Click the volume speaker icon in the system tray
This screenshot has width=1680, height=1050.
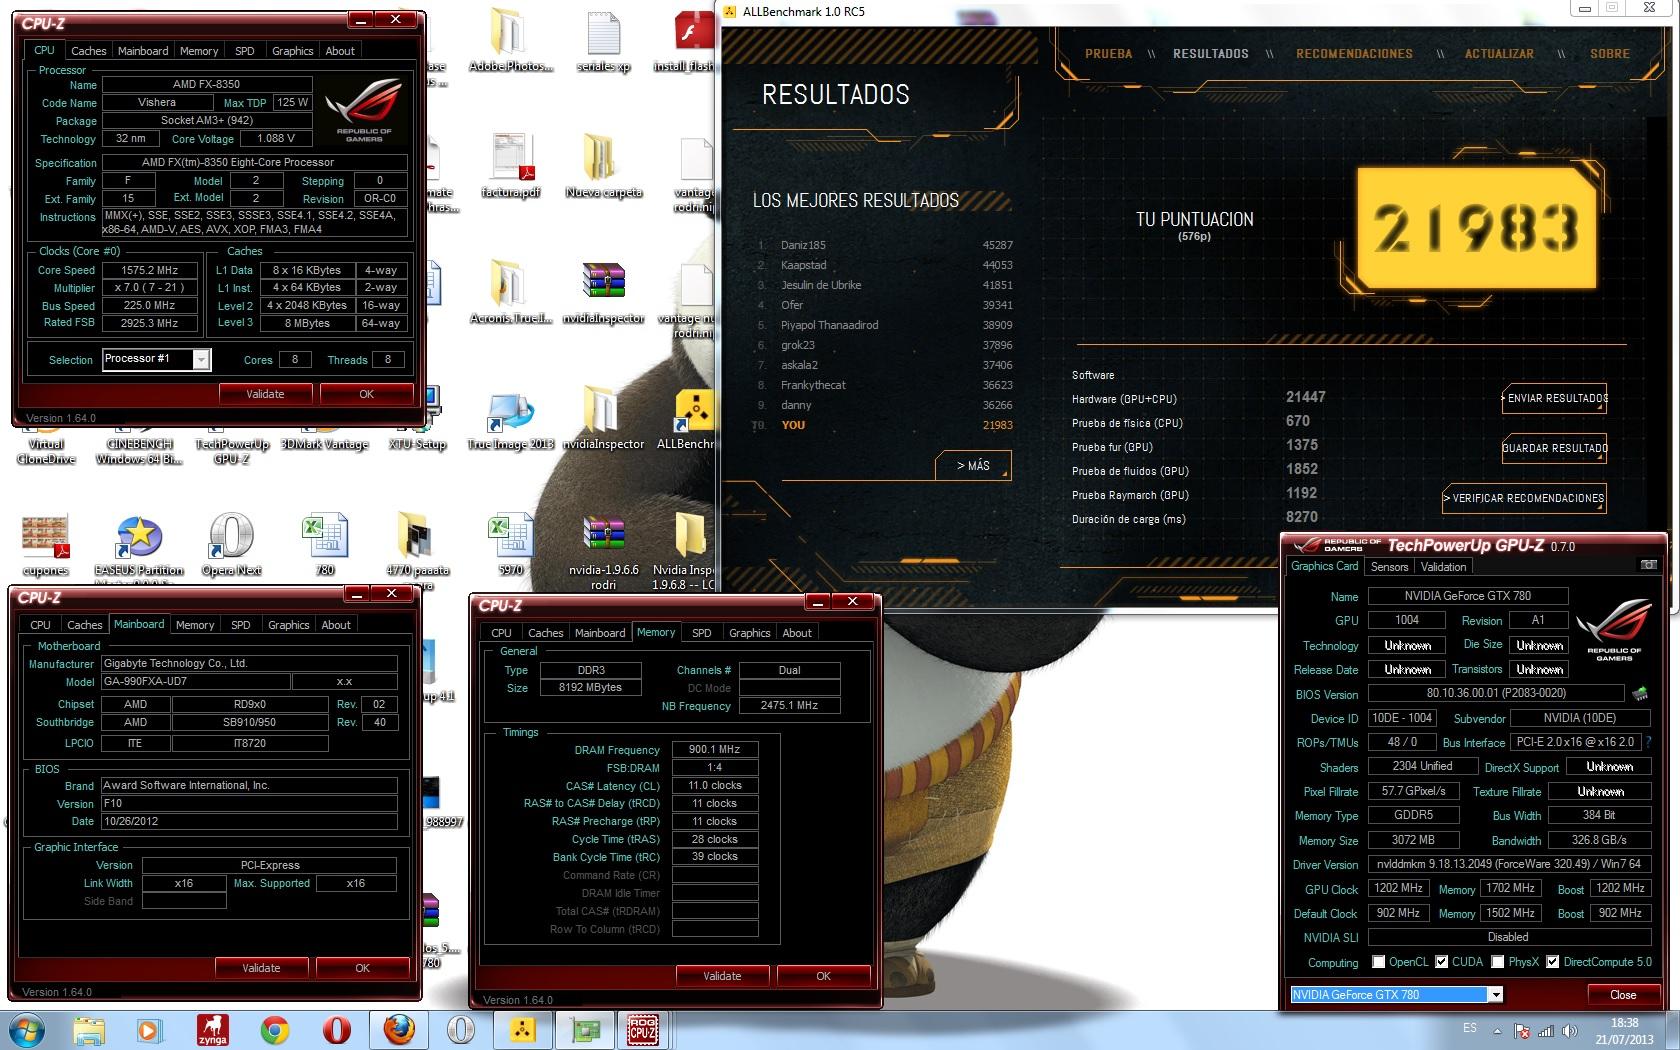[x=1571, y=1031]
